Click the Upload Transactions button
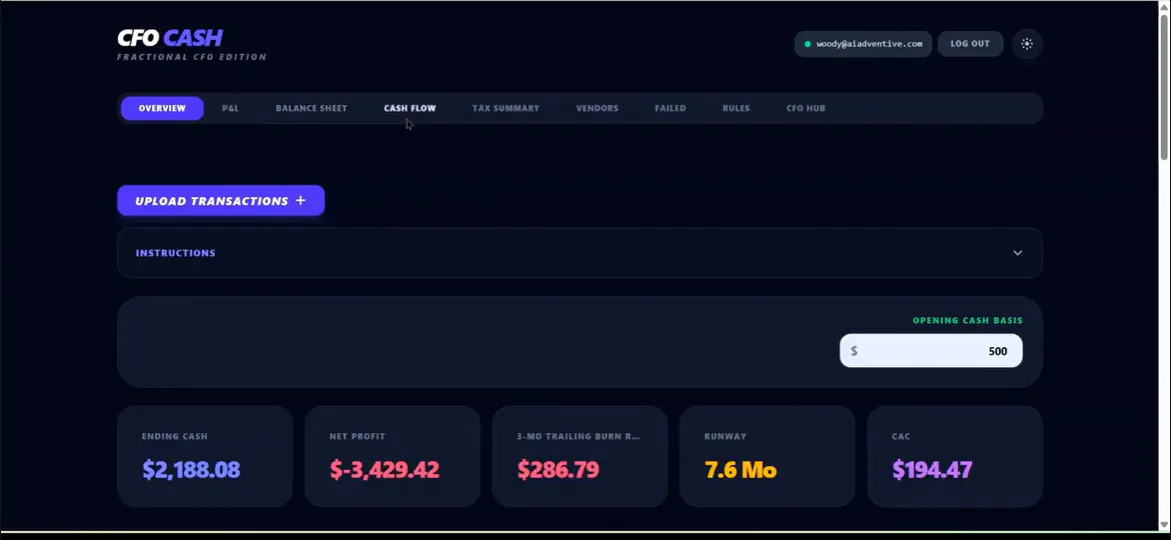The image size is (1171, 540). tap(221, 201)
